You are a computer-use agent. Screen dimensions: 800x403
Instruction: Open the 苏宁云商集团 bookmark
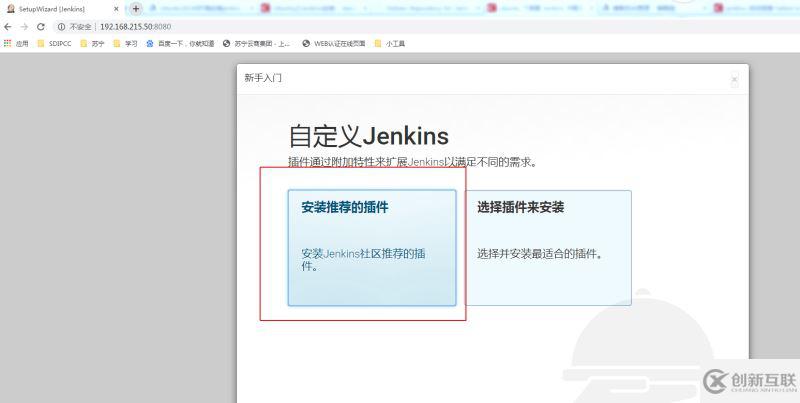[x=257, y=44]
